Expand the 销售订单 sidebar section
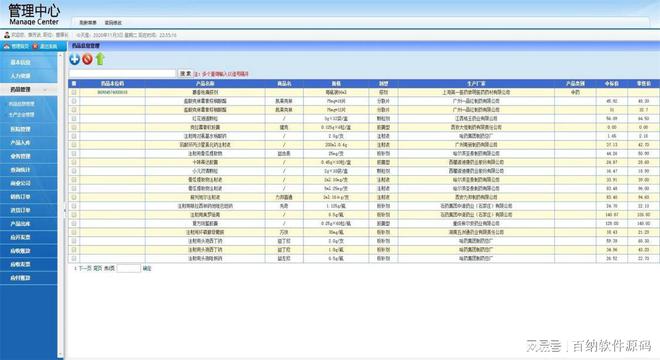The image size is (660, 360). click(x=29, y=197)
